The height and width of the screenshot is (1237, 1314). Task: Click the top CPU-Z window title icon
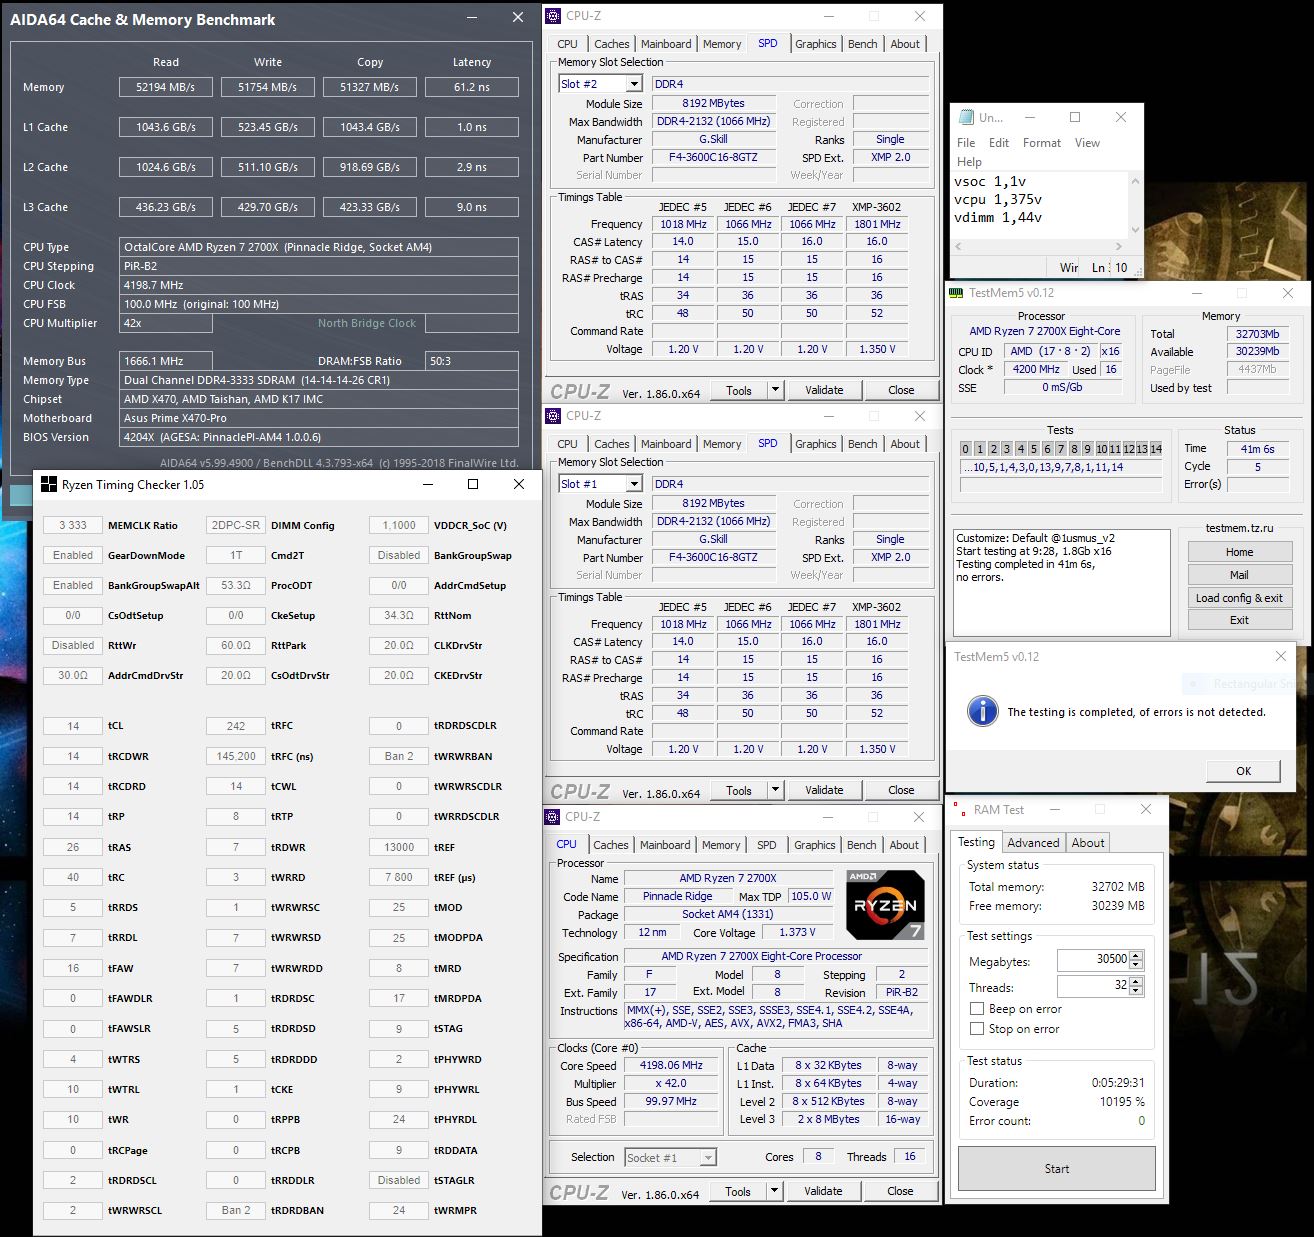(x=553, y=16)
